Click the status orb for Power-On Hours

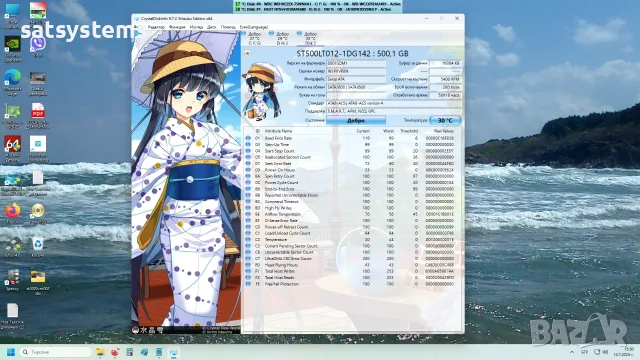[x=248, y=170]
